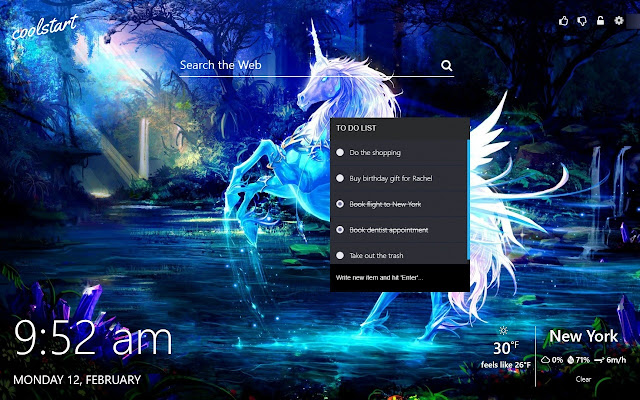Image resolution: width=640 pixels, height=400 pixels.
Task: Click the cloud cover 0% icon
Action: tap(545, 360)
